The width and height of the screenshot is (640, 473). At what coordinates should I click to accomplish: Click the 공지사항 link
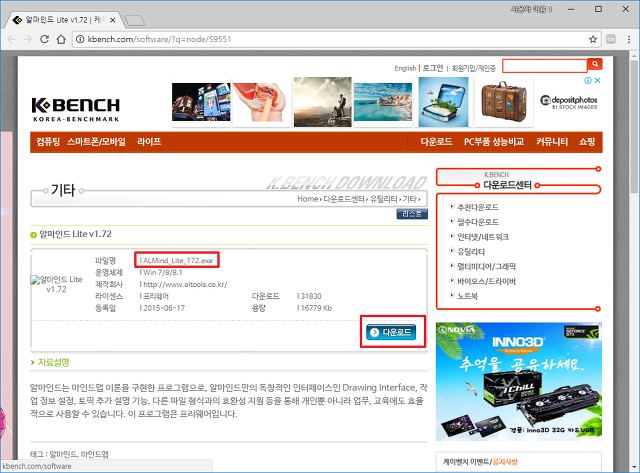[x=505, y=462]
